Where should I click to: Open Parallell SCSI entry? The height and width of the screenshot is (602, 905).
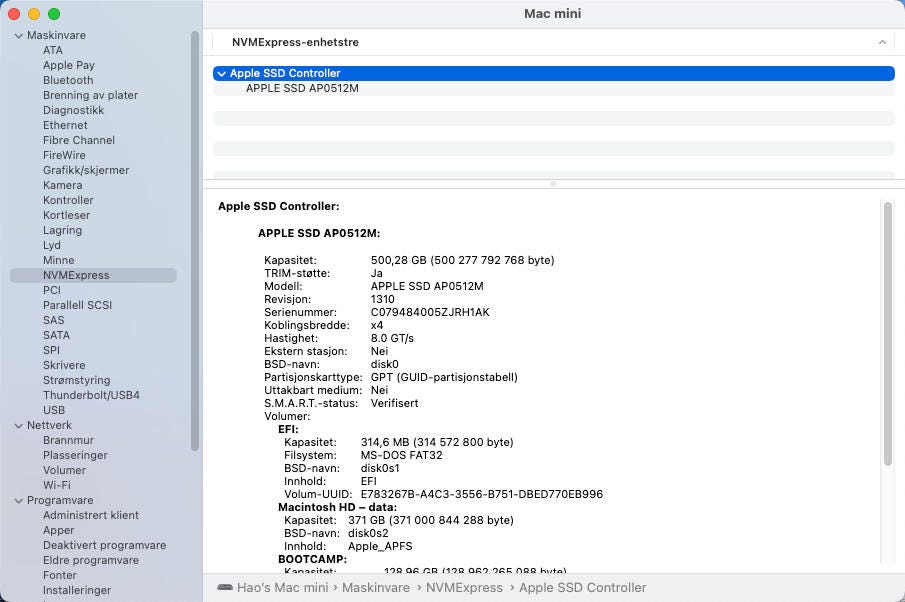tap(77, 305)
